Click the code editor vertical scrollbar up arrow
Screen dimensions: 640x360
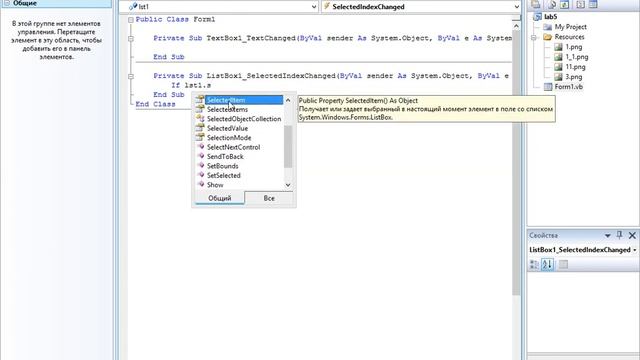coord(516,26)
